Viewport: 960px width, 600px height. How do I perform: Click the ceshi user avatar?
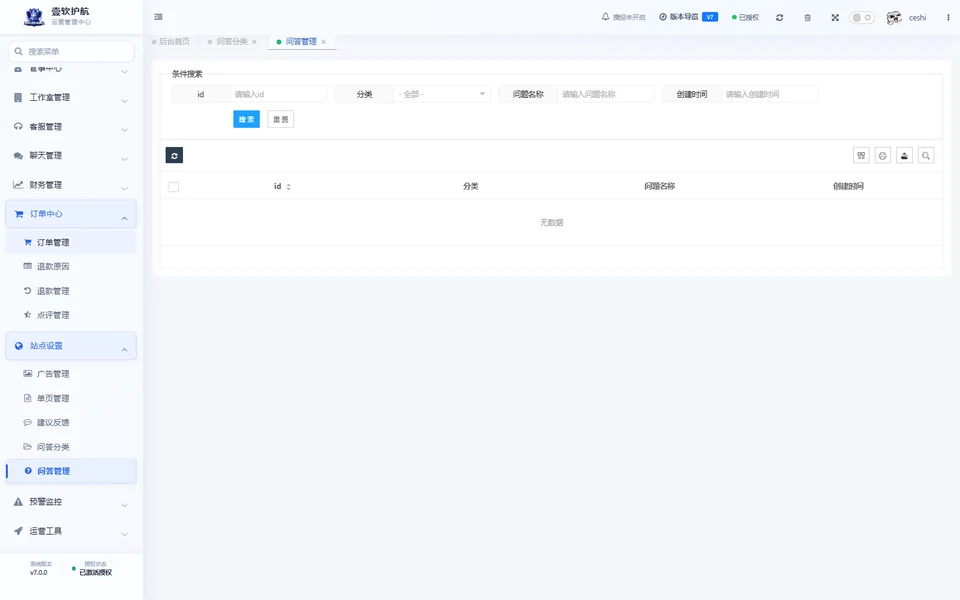(x=894, y=18)
